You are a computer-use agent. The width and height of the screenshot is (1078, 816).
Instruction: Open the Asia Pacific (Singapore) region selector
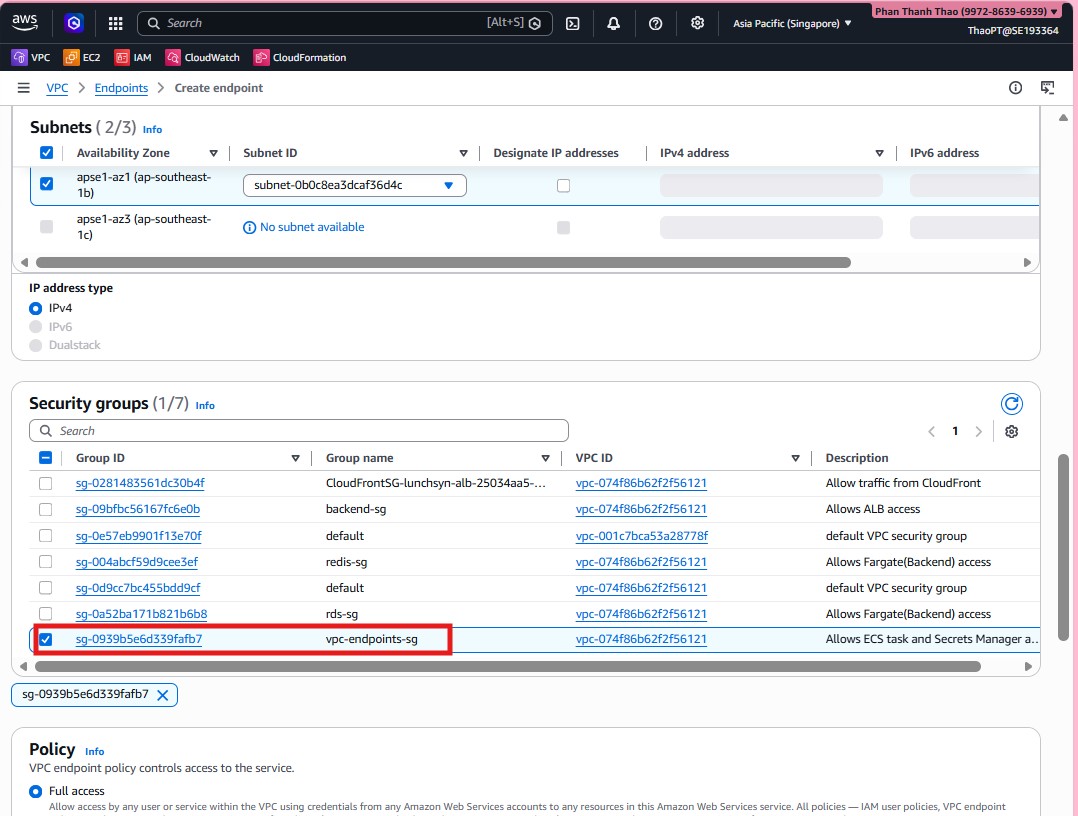(792, 23)
